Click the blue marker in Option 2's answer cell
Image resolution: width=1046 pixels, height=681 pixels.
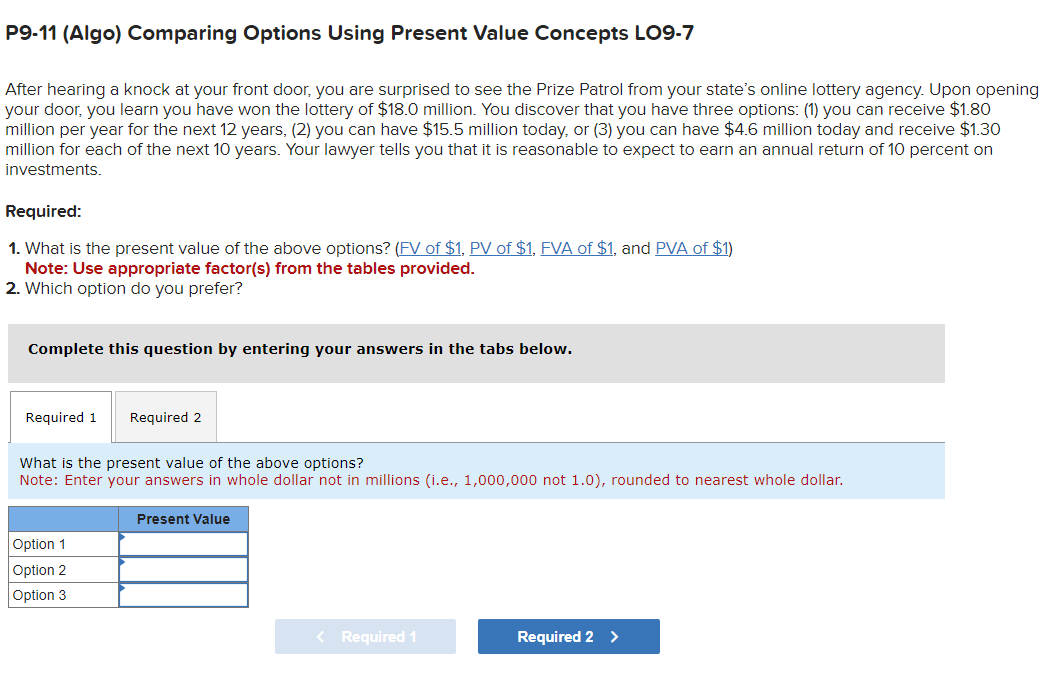click(123, 563)
